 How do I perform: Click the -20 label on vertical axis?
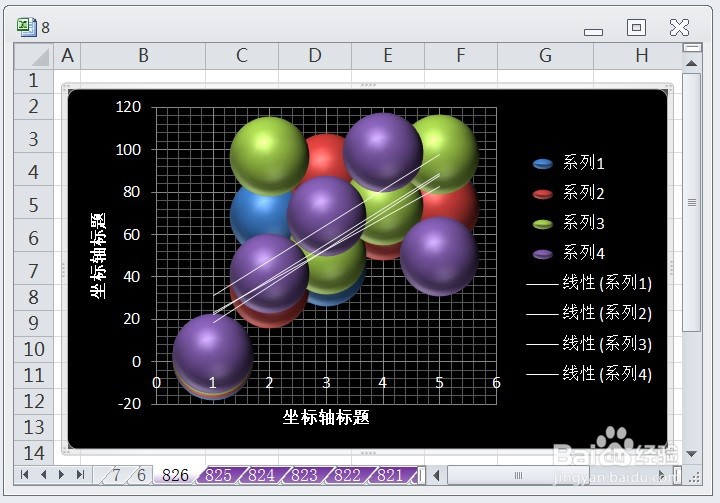129,404
